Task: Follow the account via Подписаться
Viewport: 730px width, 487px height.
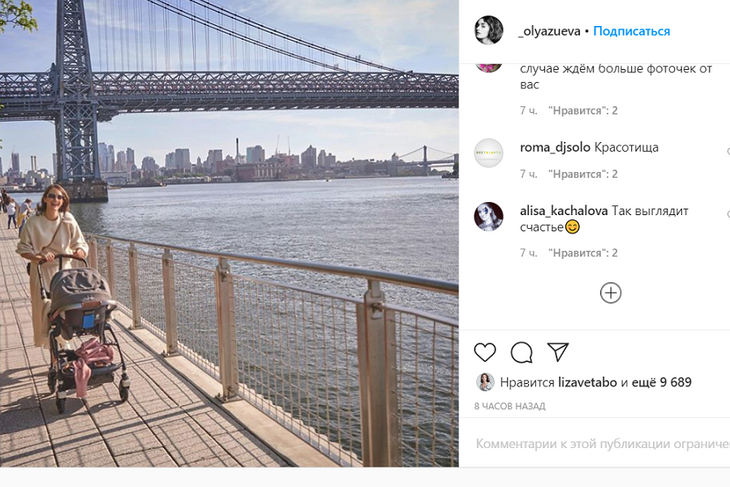Action: click(x=631, y=31)
